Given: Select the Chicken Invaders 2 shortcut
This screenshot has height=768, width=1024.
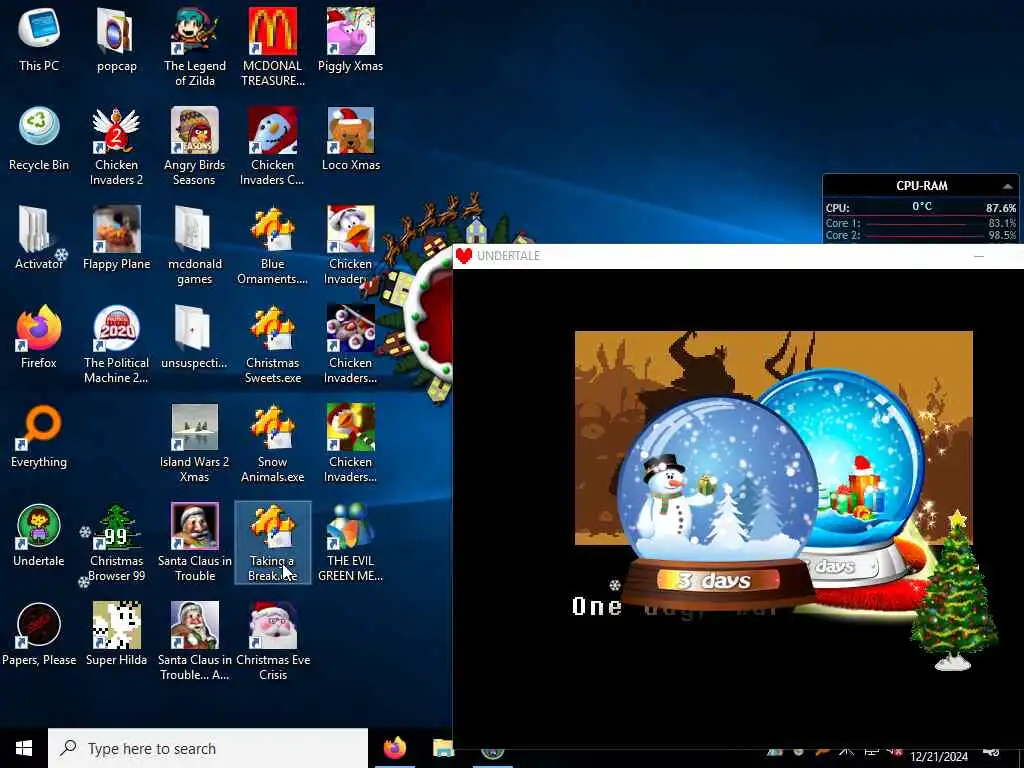Looking at the screenshot, I should coord(116,146).
